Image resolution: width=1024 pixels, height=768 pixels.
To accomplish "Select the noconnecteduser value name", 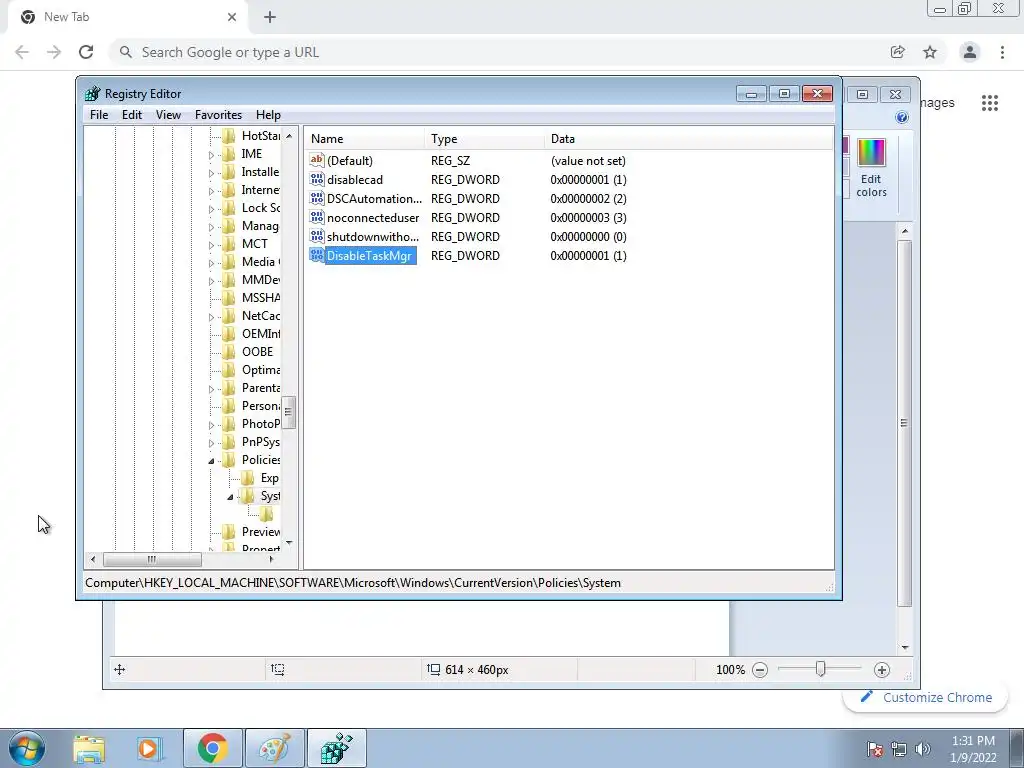I will coord(373,217).
